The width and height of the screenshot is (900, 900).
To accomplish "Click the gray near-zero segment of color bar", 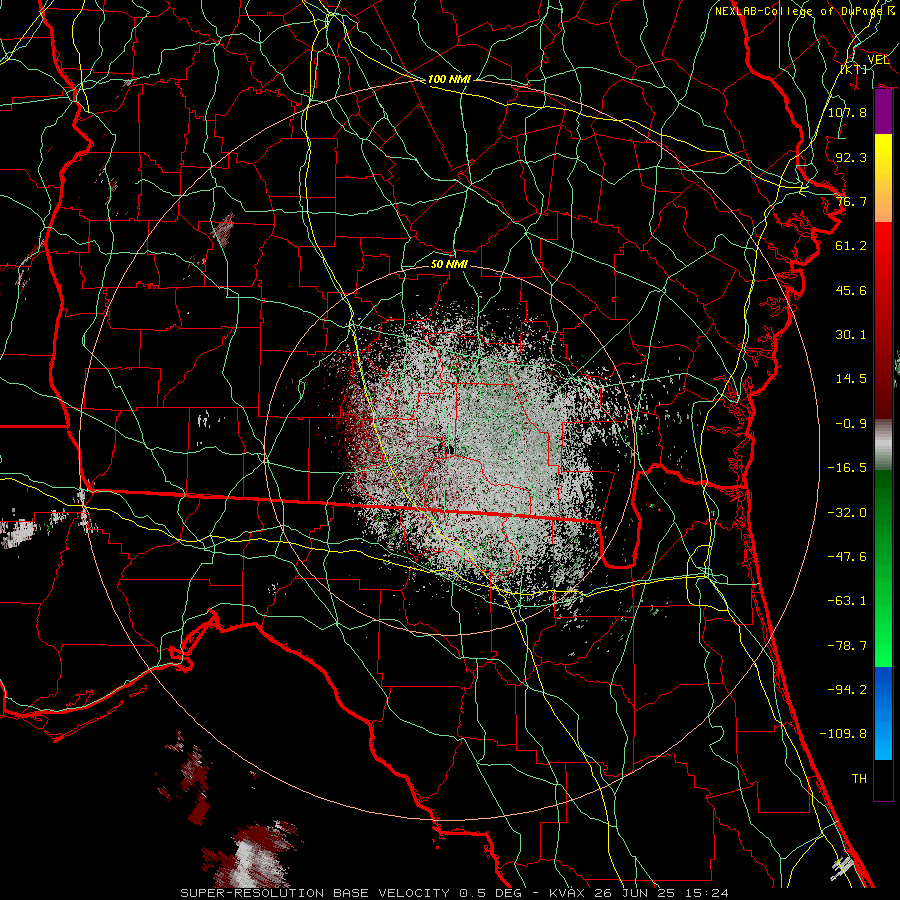I will (x=883, y=442).
